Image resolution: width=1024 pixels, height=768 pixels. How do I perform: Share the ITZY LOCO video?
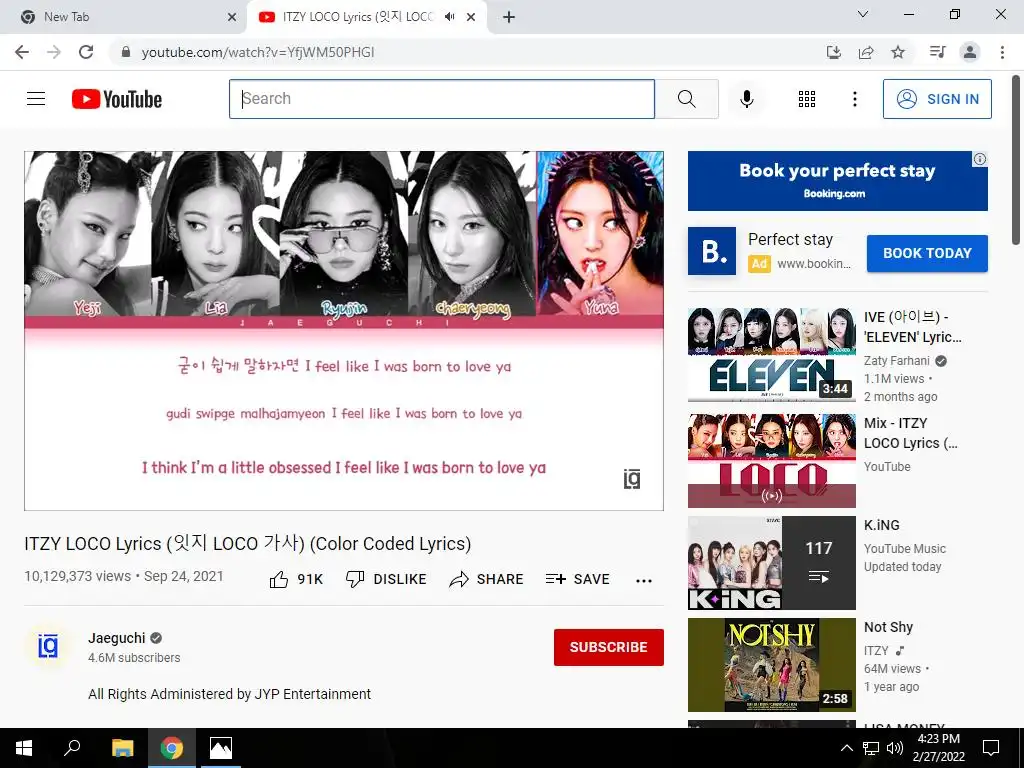pyautogui.click(x=487, y=579)
